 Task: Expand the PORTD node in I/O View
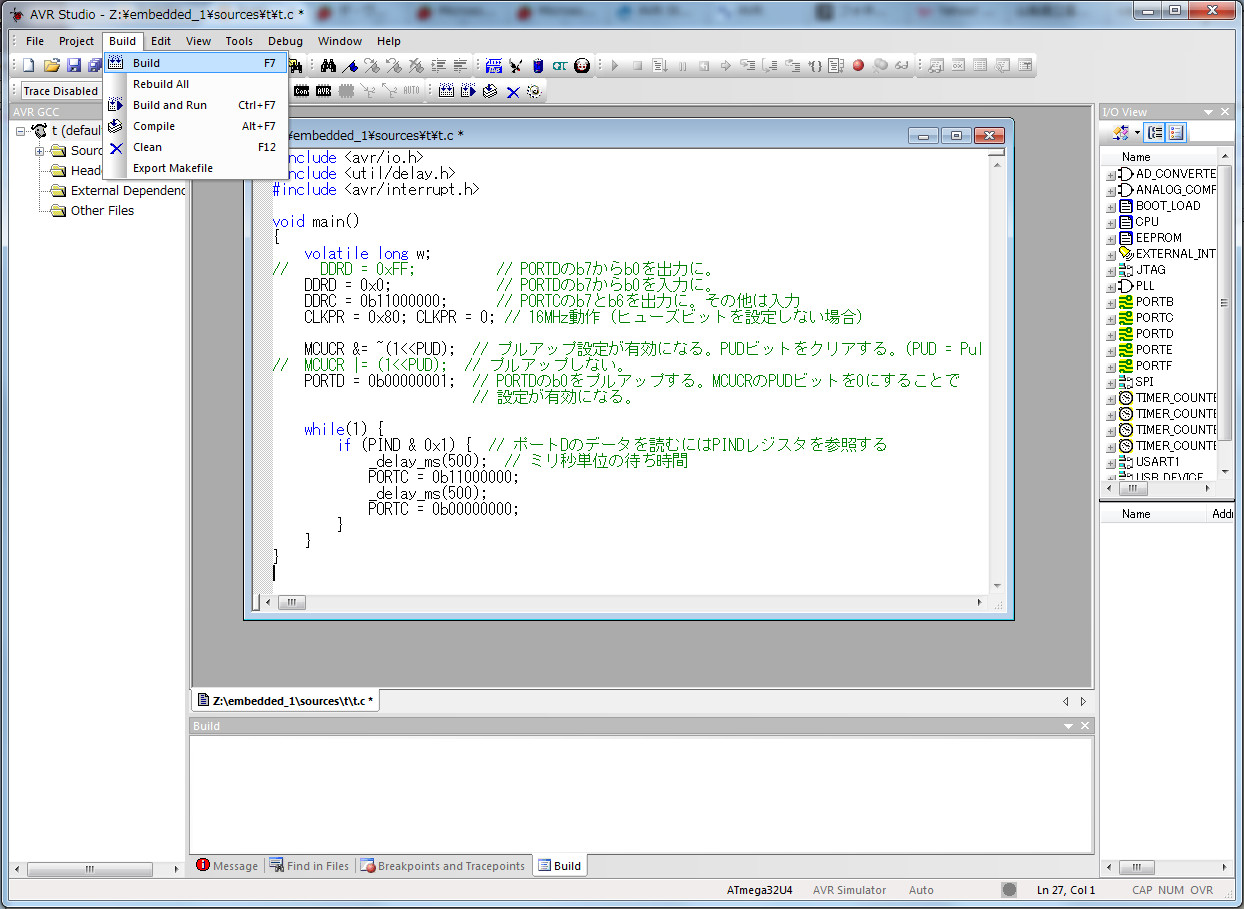coord(1111,335)
